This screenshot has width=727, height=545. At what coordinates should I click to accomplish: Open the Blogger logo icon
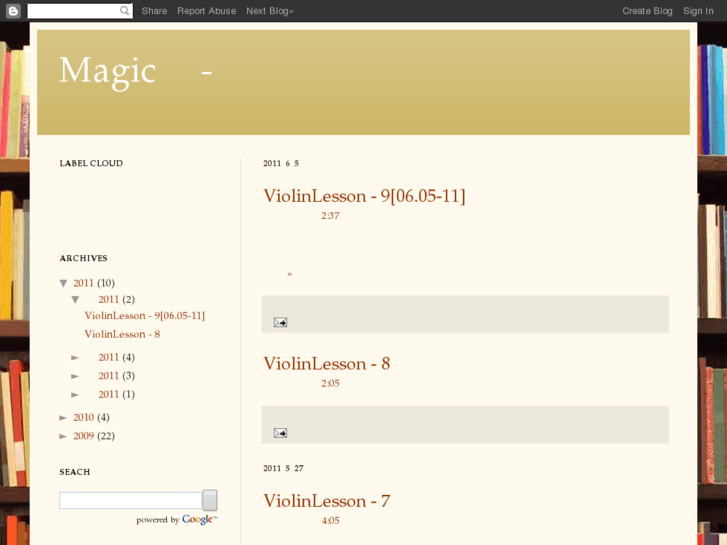(x=13, y=11)
